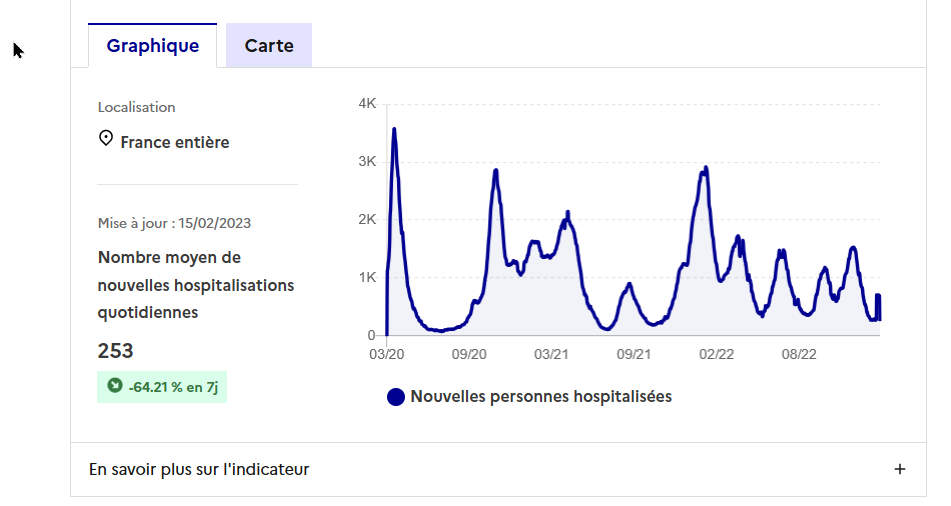Click the France entière location text
This screenshot has width=951, height=506.
(x=174, y=142)
